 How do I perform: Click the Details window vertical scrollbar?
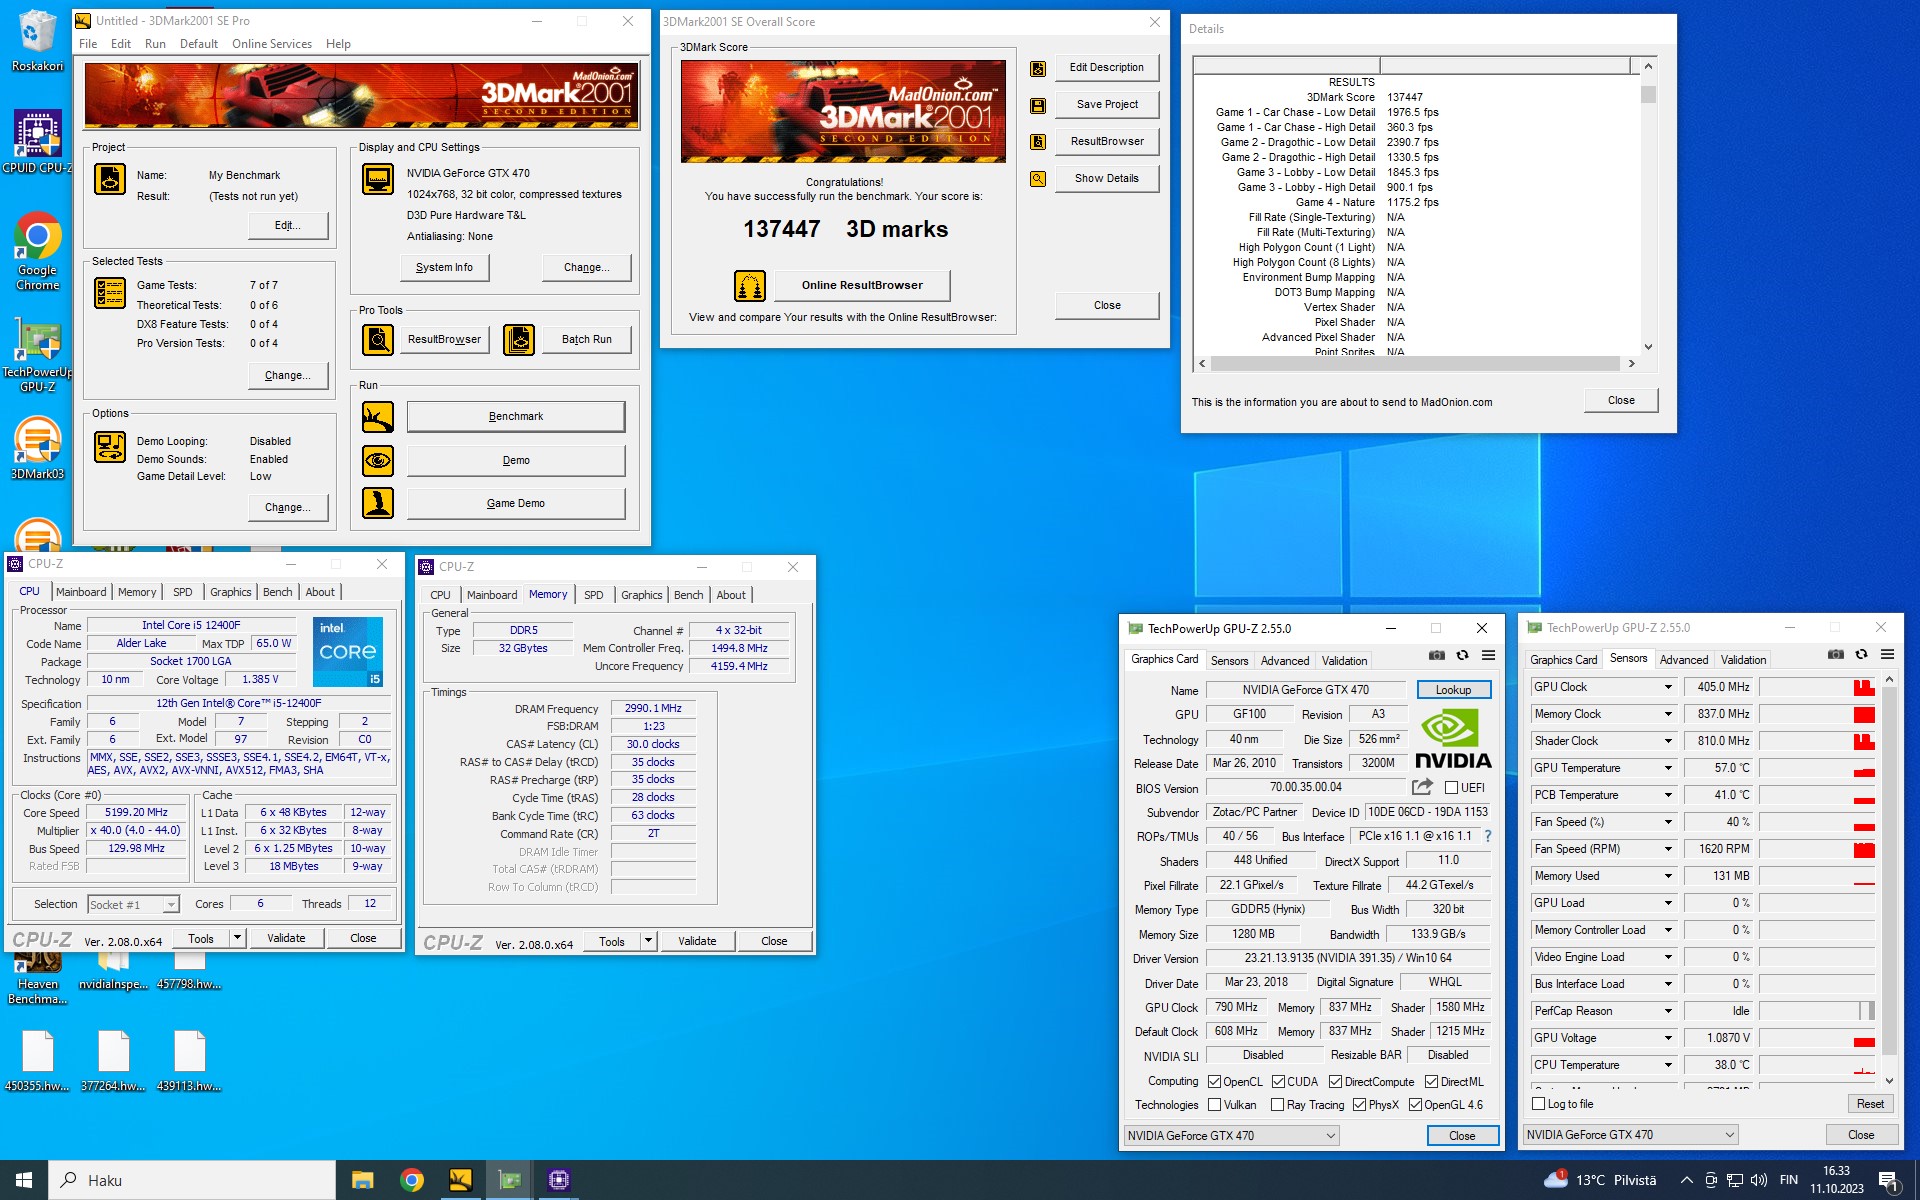point(1648,207)
